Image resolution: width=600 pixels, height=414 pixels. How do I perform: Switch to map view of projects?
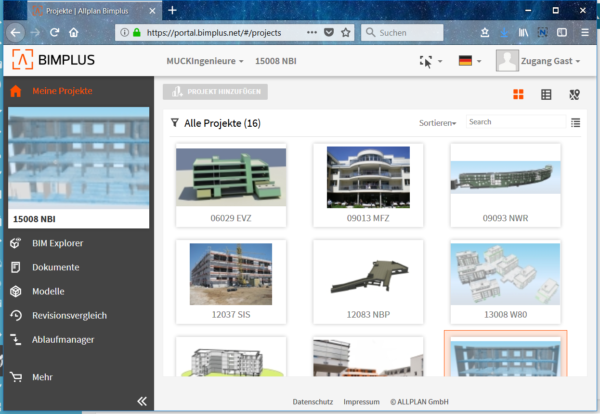click(574, 95)
